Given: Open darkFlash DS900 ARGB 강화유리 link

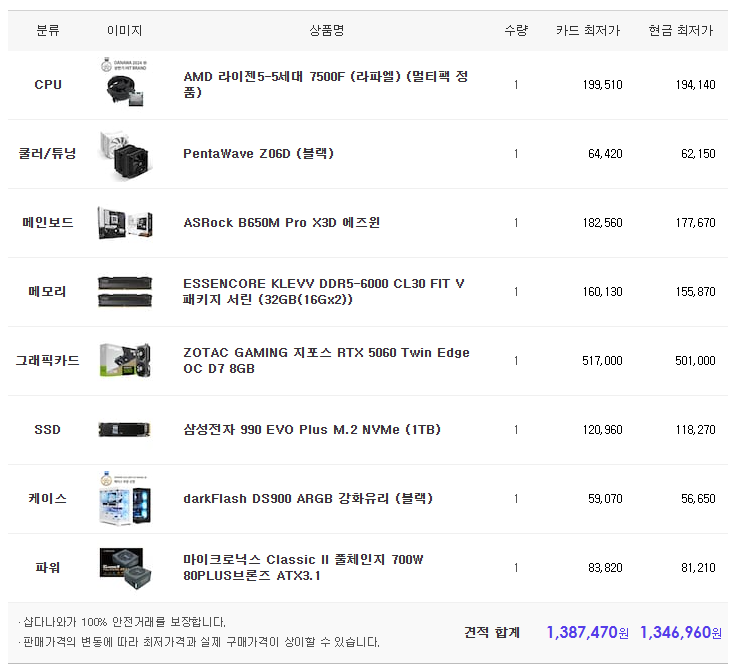Looking at the screenshot, I should coord(308,498).
